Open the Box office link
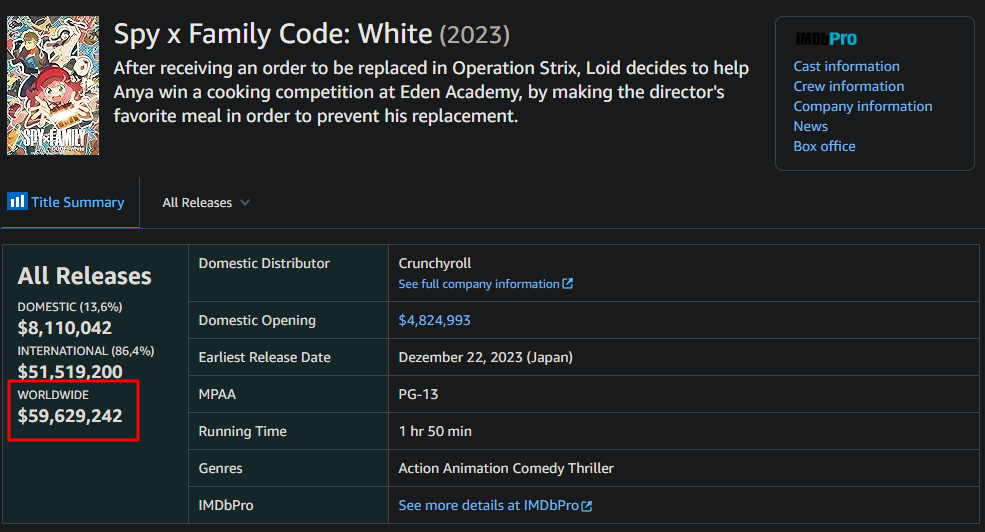 [x=824, y=146]
